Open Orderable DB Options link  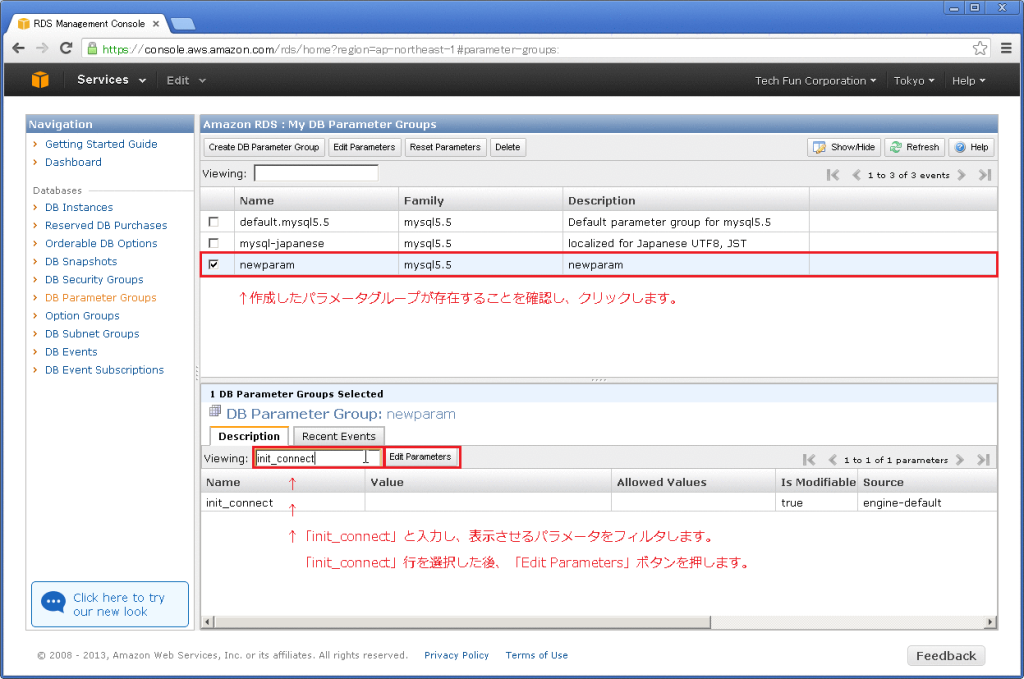pos(101,244)
